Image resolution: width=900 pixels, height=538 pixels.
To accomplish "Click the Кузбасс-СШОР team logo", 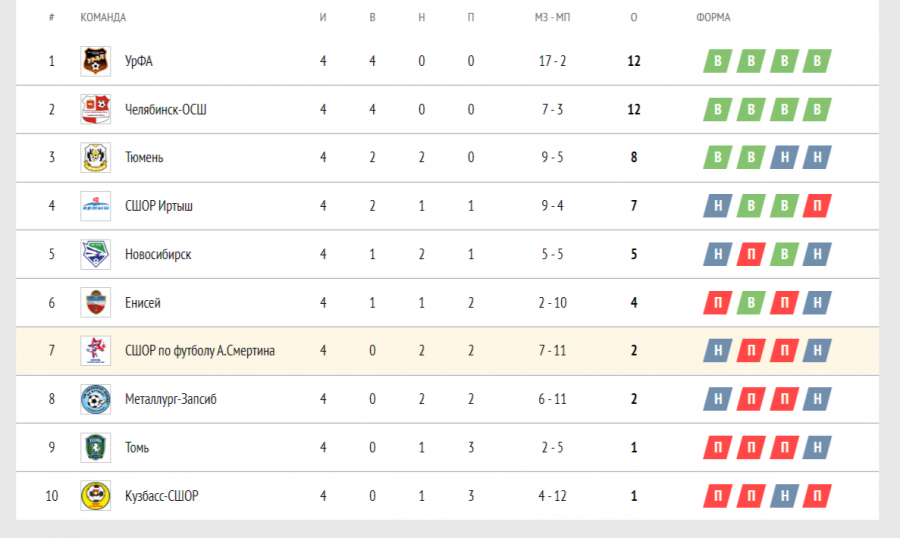I will tap(95, 496).
